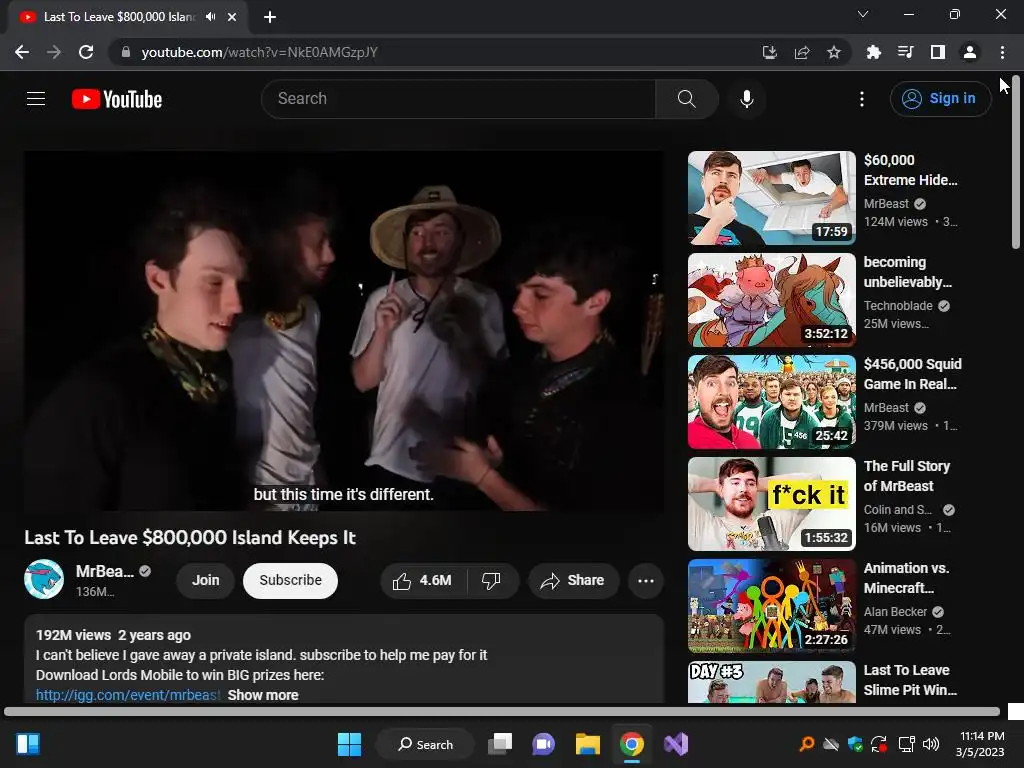Open The Full Story of MrBeast thumbnail
The height and width of the screenshot is (768, 1024).
tap(771, 504)
